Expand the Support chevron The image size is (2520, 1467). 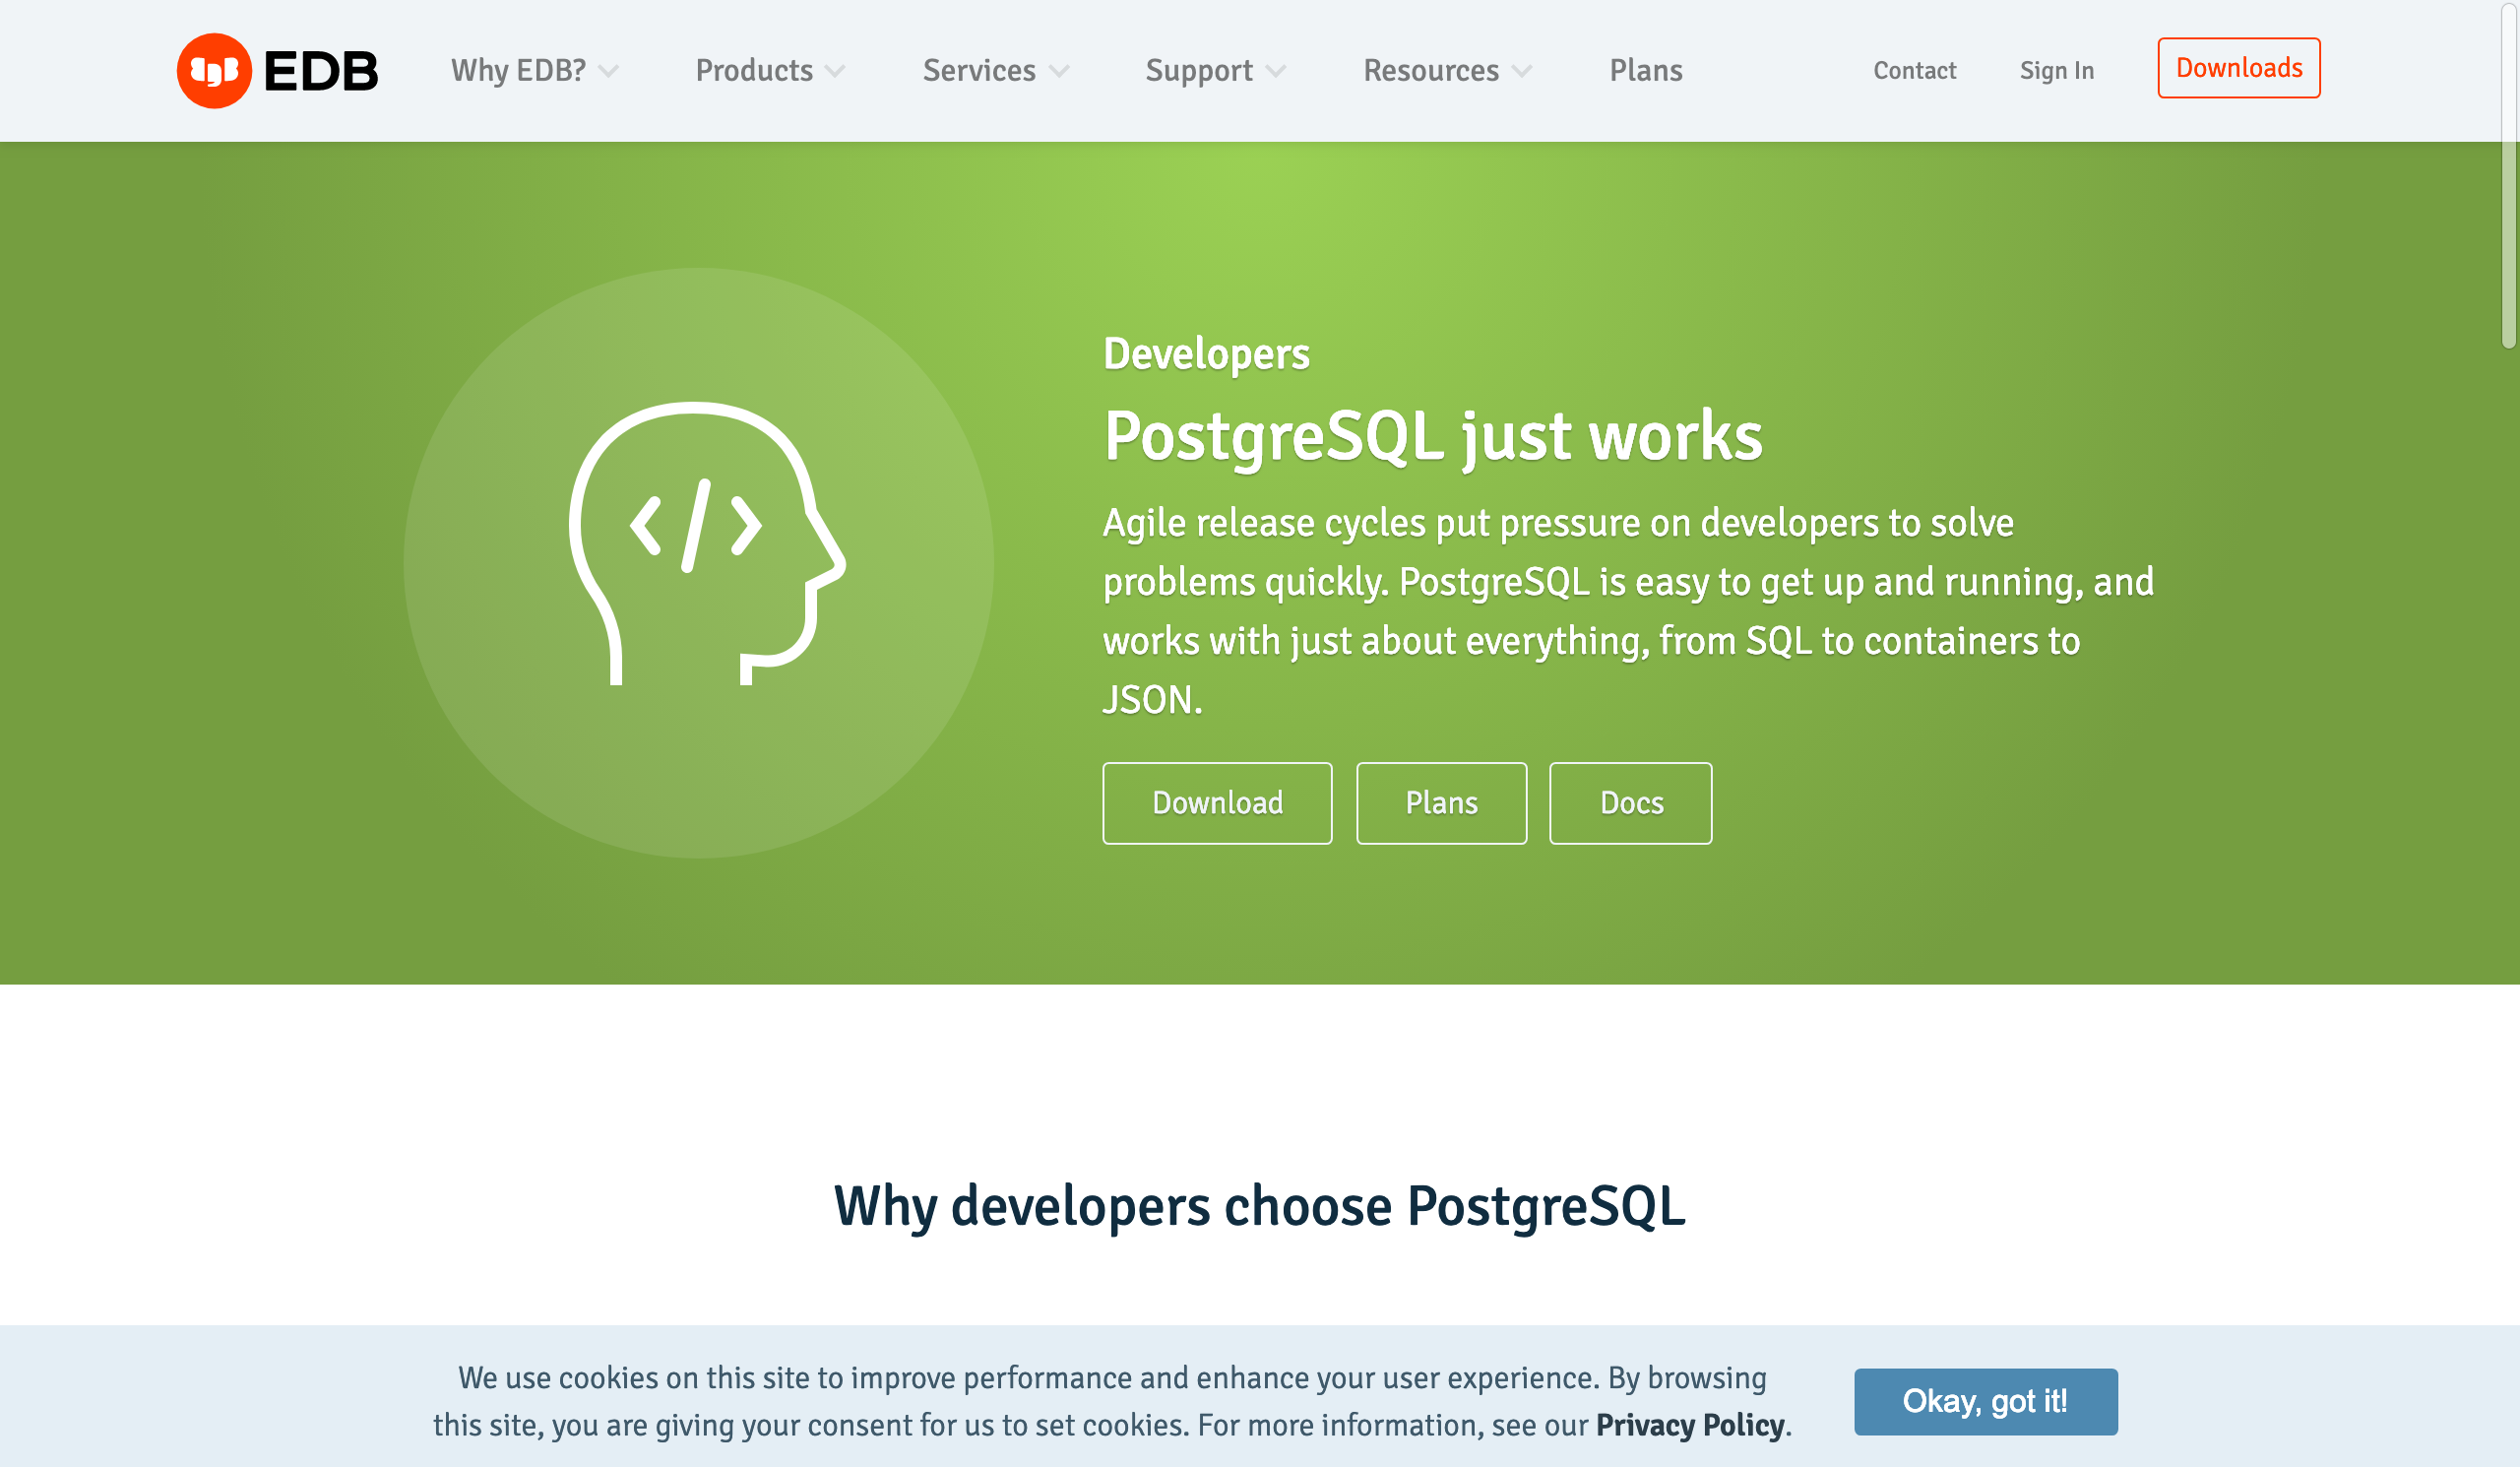pyautogui.click(x=1275, y=71)
